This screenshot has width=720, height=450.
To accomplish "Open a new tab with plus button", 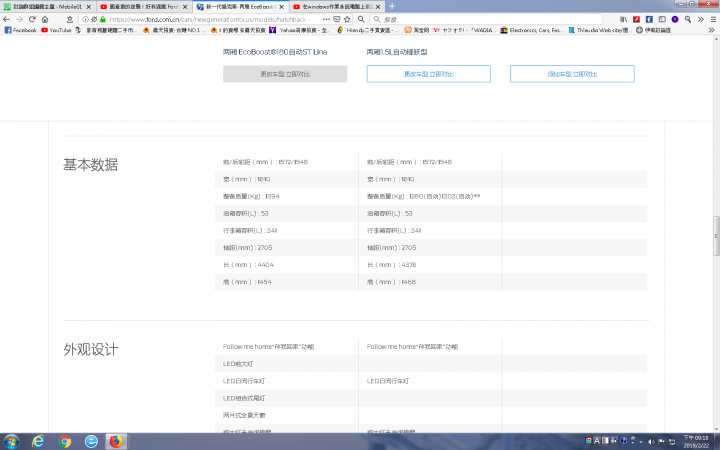I will point(392,6).
